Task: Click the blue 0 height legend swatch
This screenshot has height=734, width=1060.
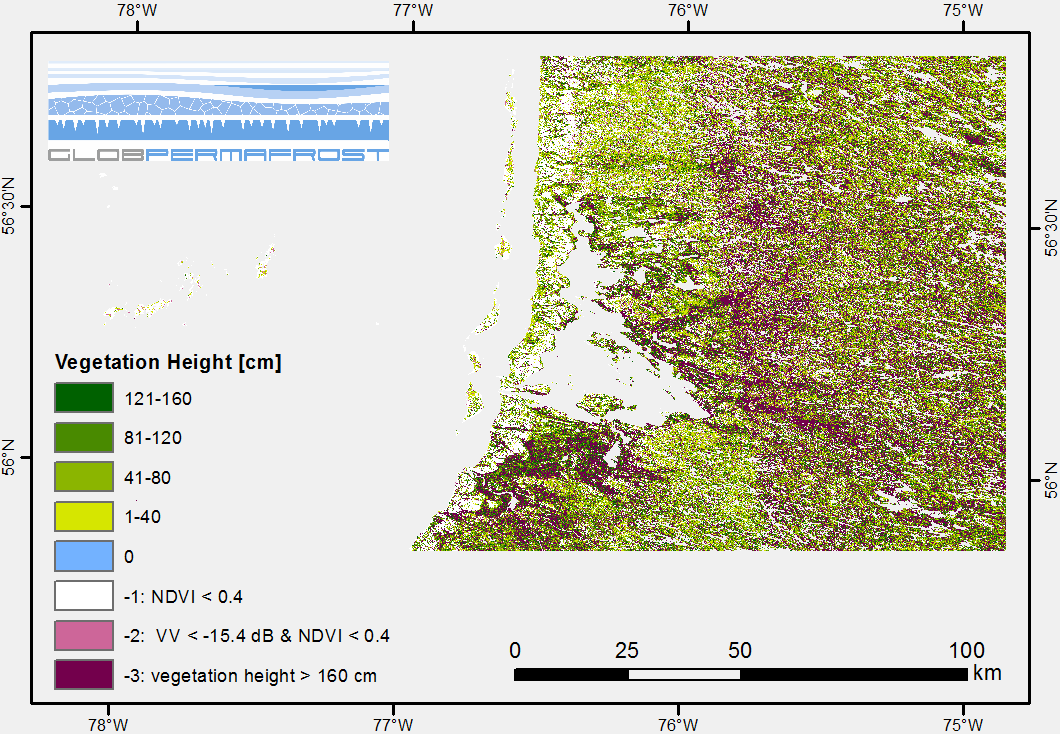Action: click(84, 556)
